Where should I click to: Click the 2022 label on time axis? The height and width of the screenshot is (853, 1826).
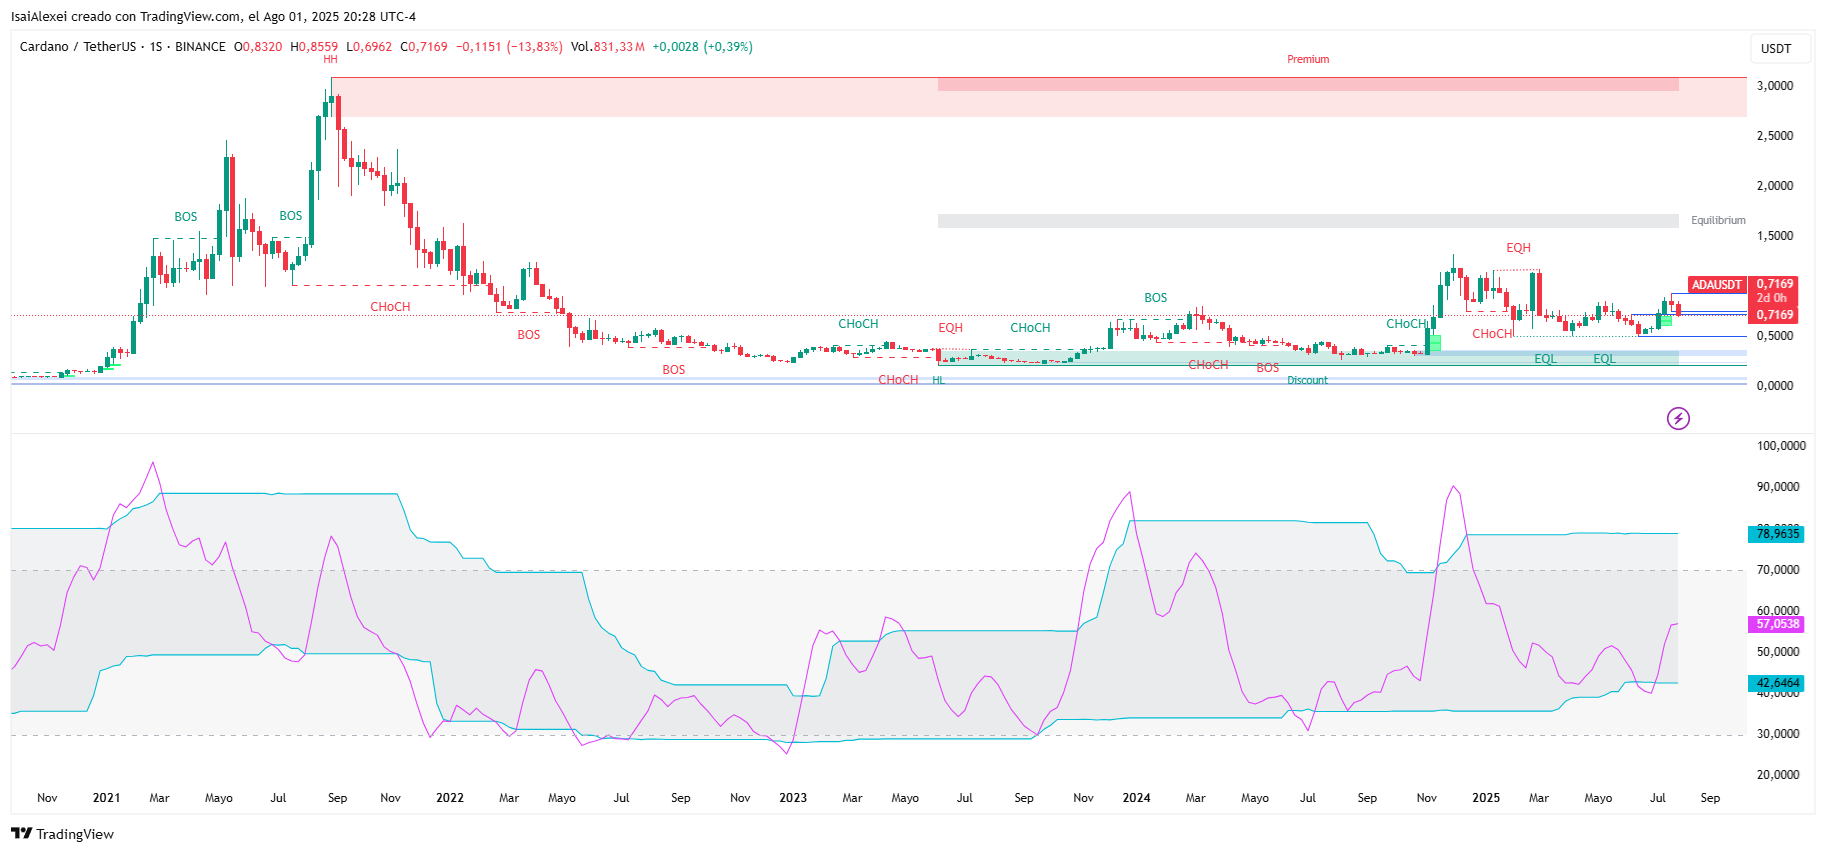coord(450,798)
